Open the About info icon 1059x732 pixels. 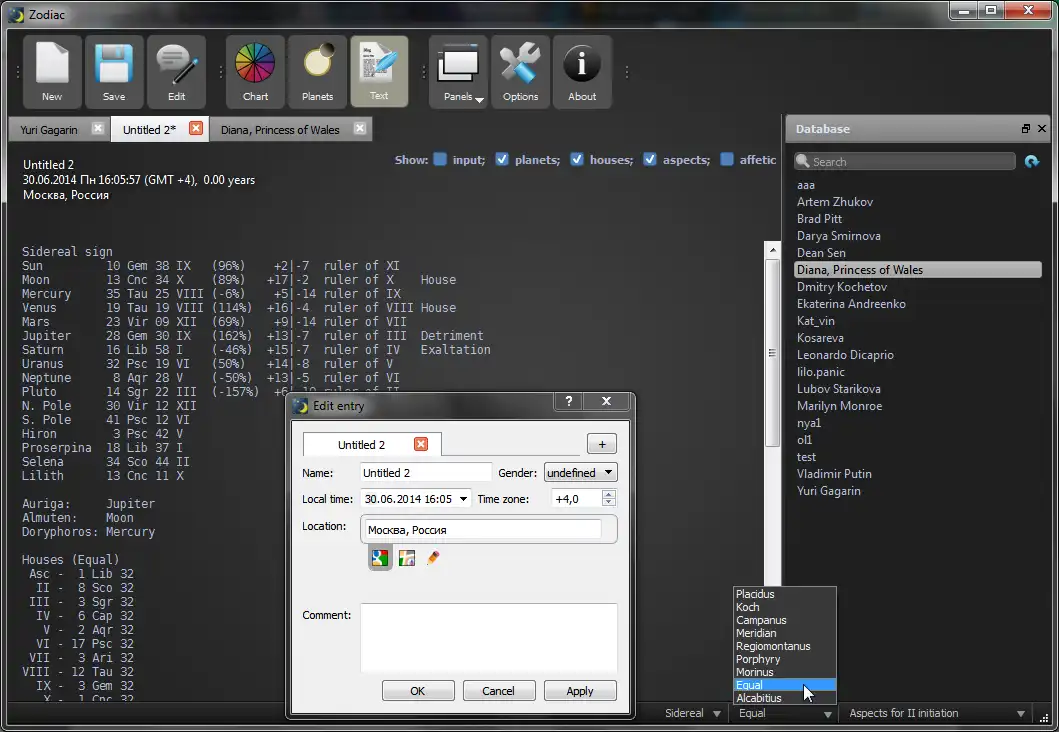pos(582,72)
